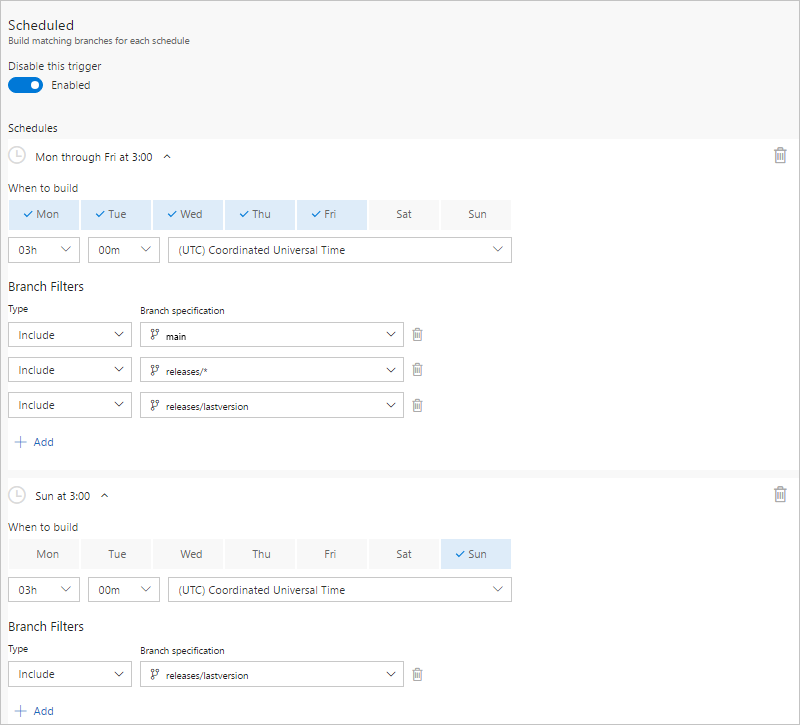This screenshot has width=800, height=725.
Task: Enable Sat in the Mon-Fri schedule
Action: point(404,214)
